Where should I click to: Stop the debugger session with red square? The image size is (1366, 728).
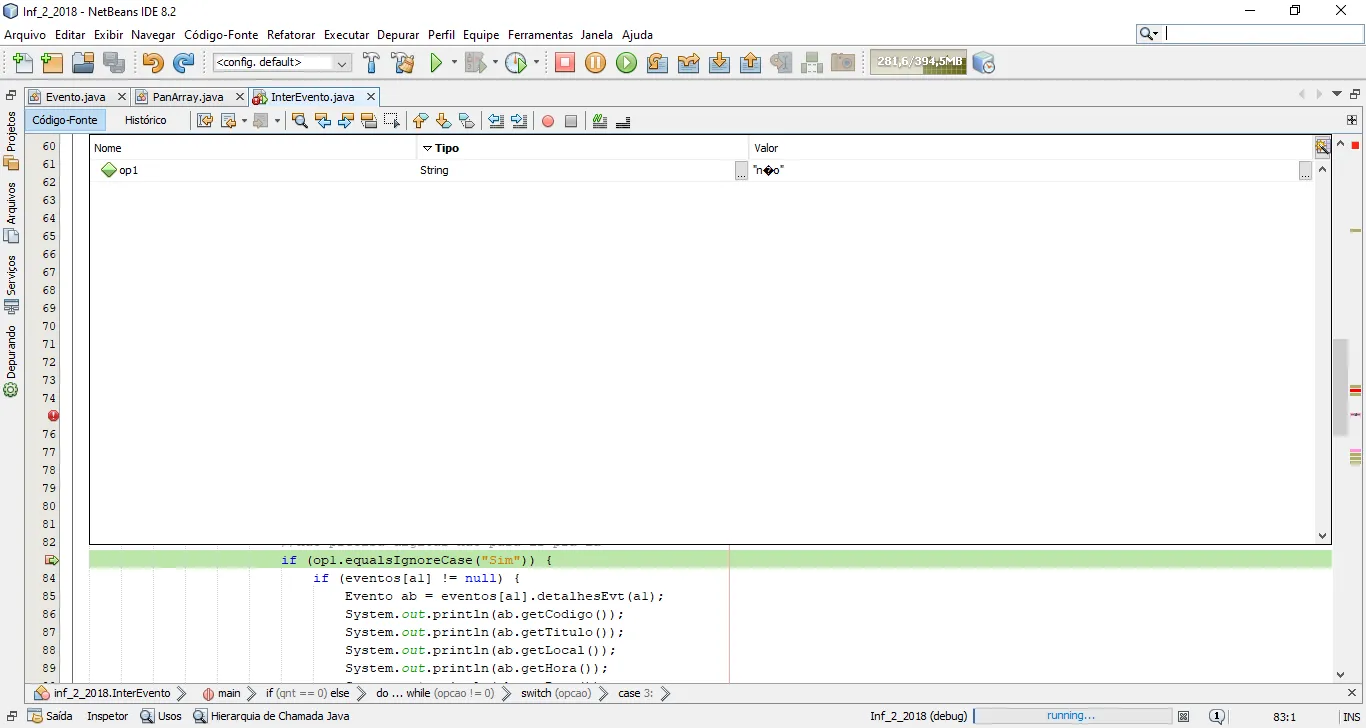click(565, 63)
